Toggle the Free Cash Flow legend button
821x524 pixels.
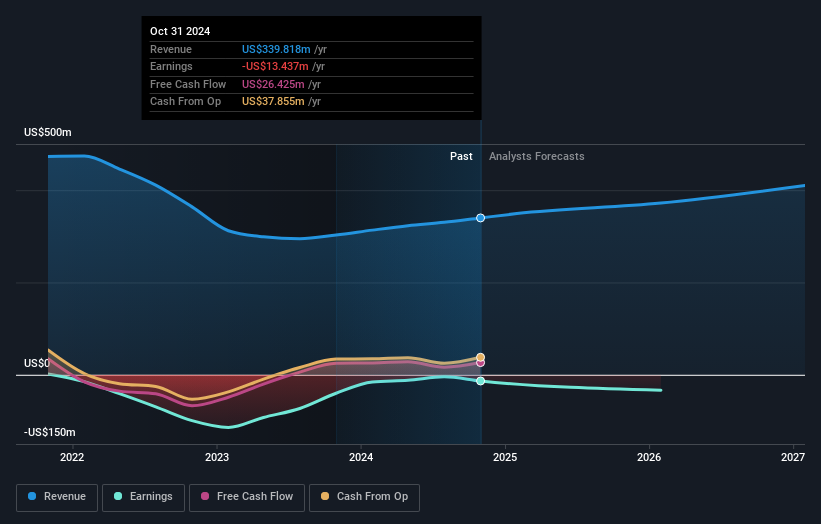point(247,497)
